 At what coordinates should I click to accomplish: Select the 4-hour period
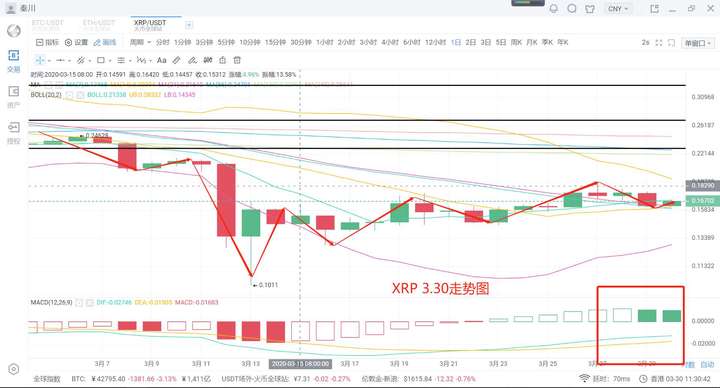click(390, 42)
